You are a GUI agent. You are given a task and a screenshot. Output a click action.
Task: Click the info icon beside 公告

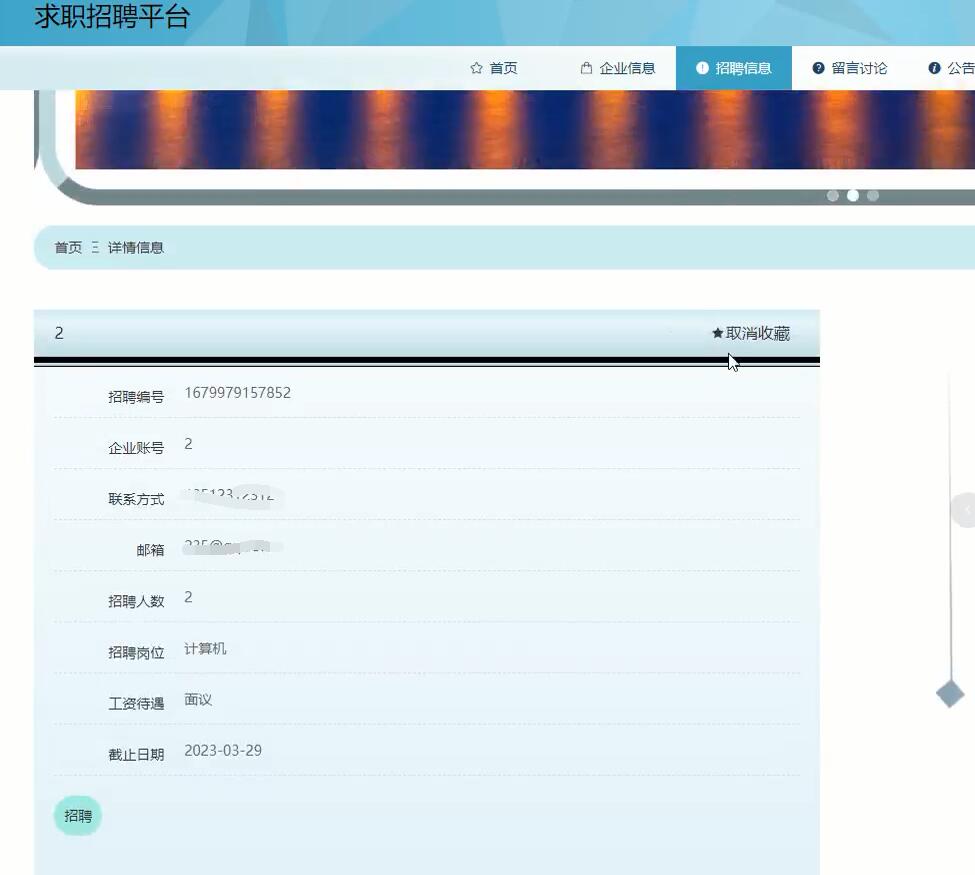click(934, 68)
